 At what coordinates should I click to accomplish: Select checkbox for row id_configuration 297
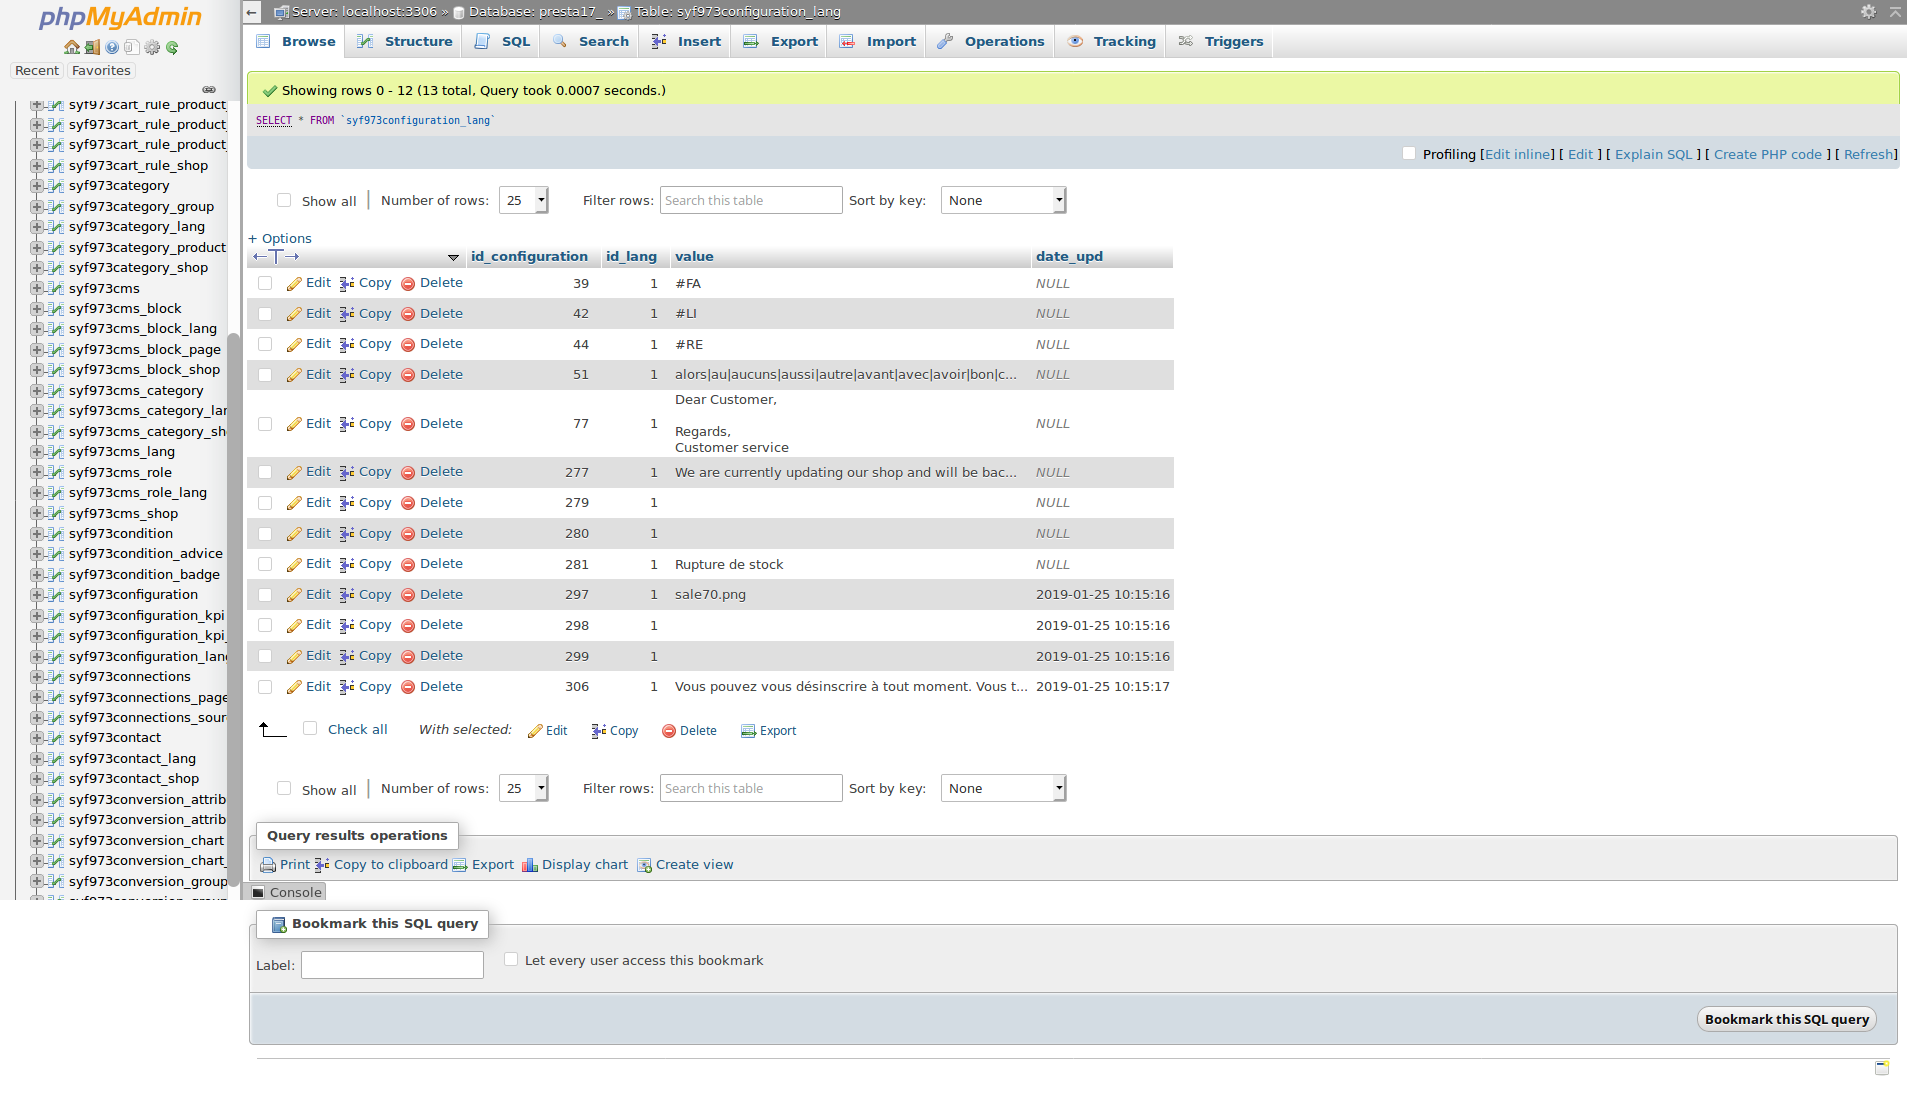coord(265,595)
